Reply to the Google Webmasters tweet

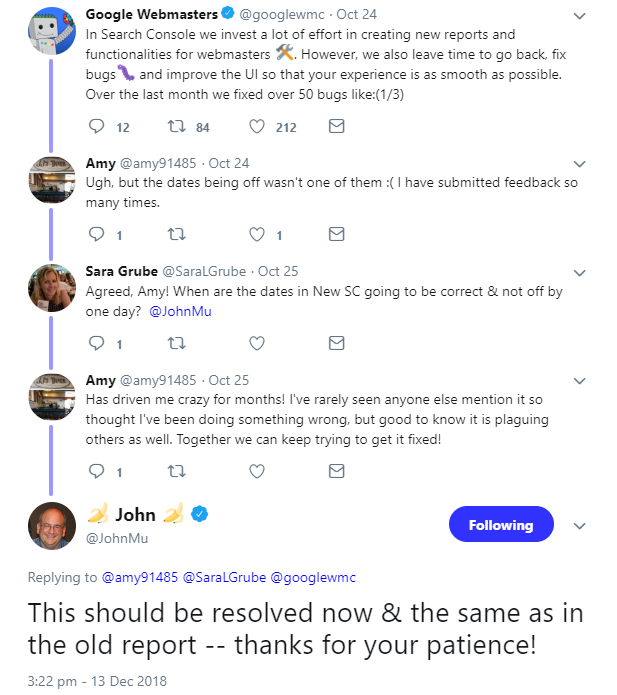pos(97,127)
